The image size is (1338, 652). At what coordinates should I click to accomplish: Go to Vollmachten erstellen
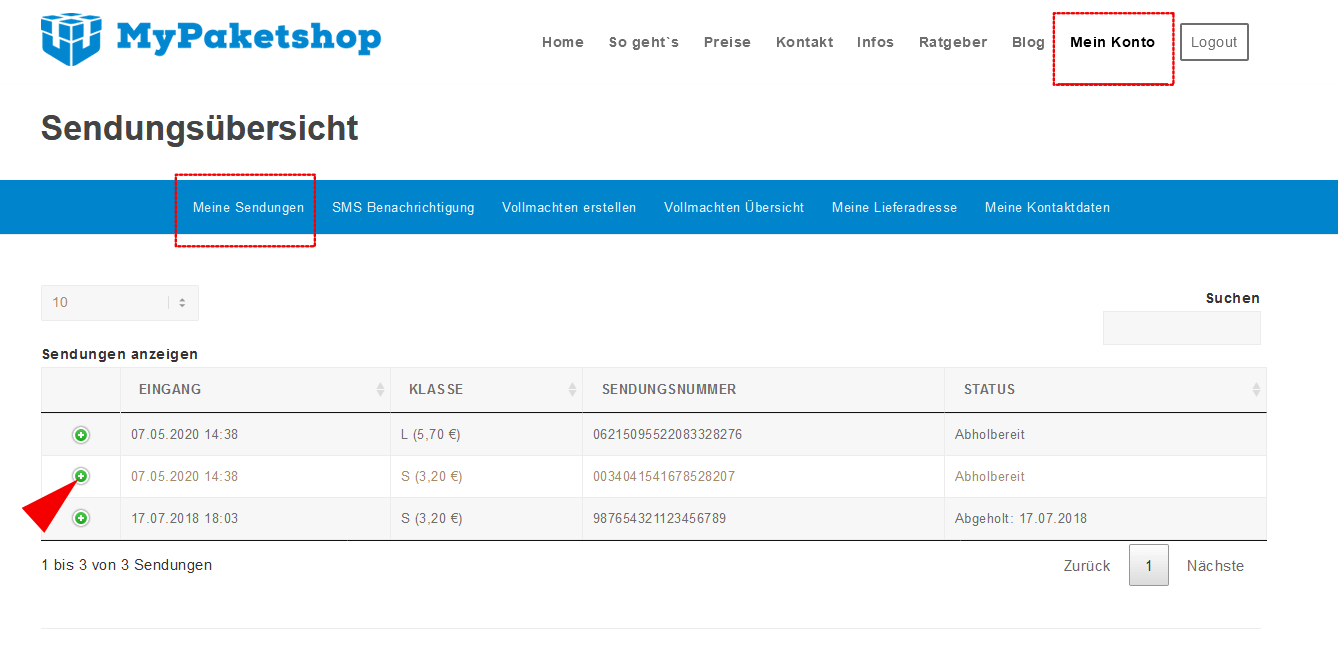[569, 208]
